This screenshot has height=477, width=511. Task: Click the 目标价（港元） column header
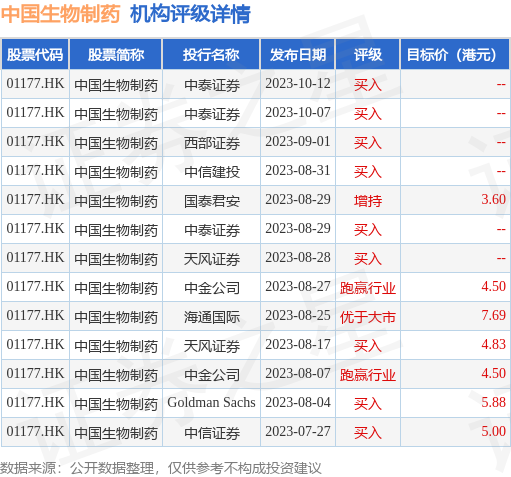coord(455,54)
